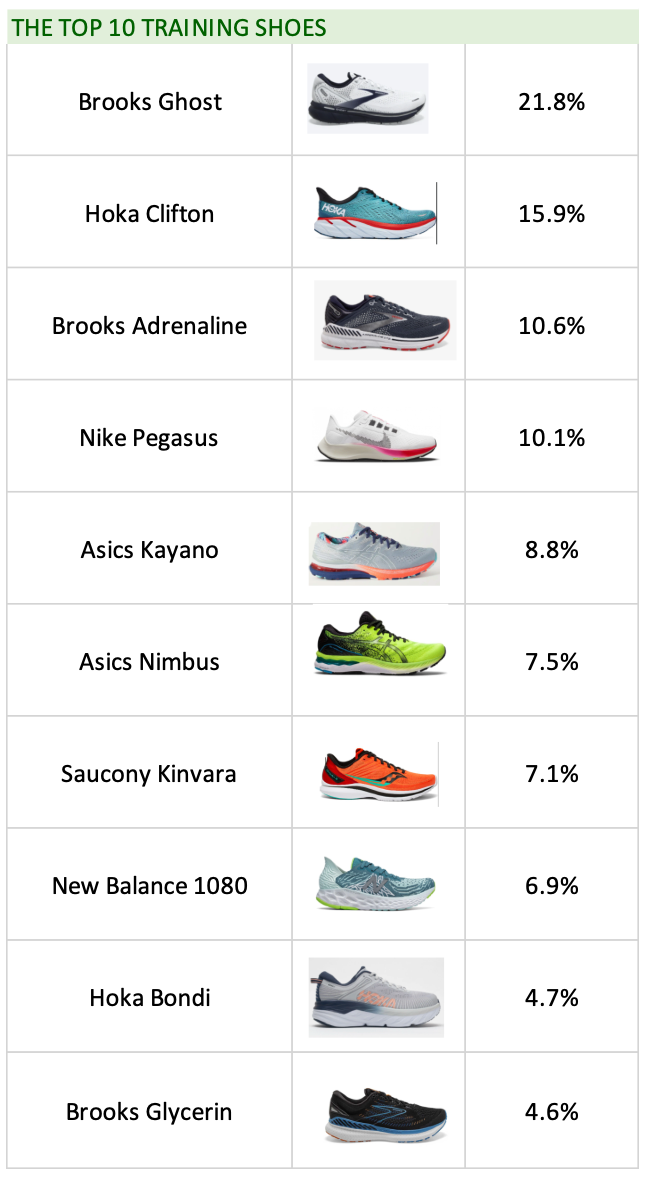The image size is (652, 1180).
Task: Click the Asics Kayano shoe picture
Action: click(374, 554)
